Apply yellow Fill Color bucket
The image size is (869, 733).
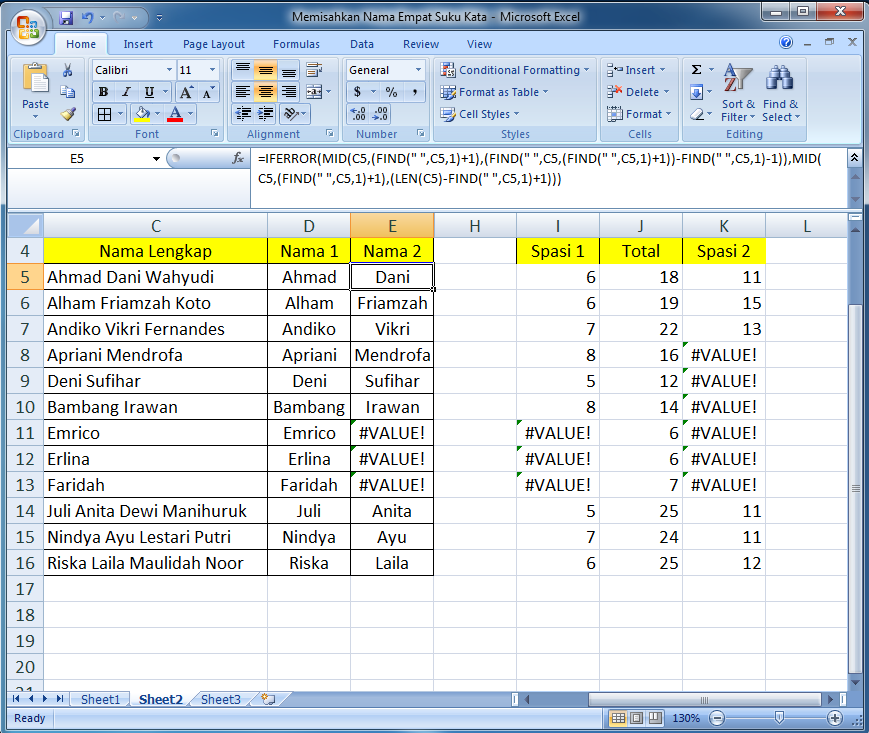tap(142, 114)
